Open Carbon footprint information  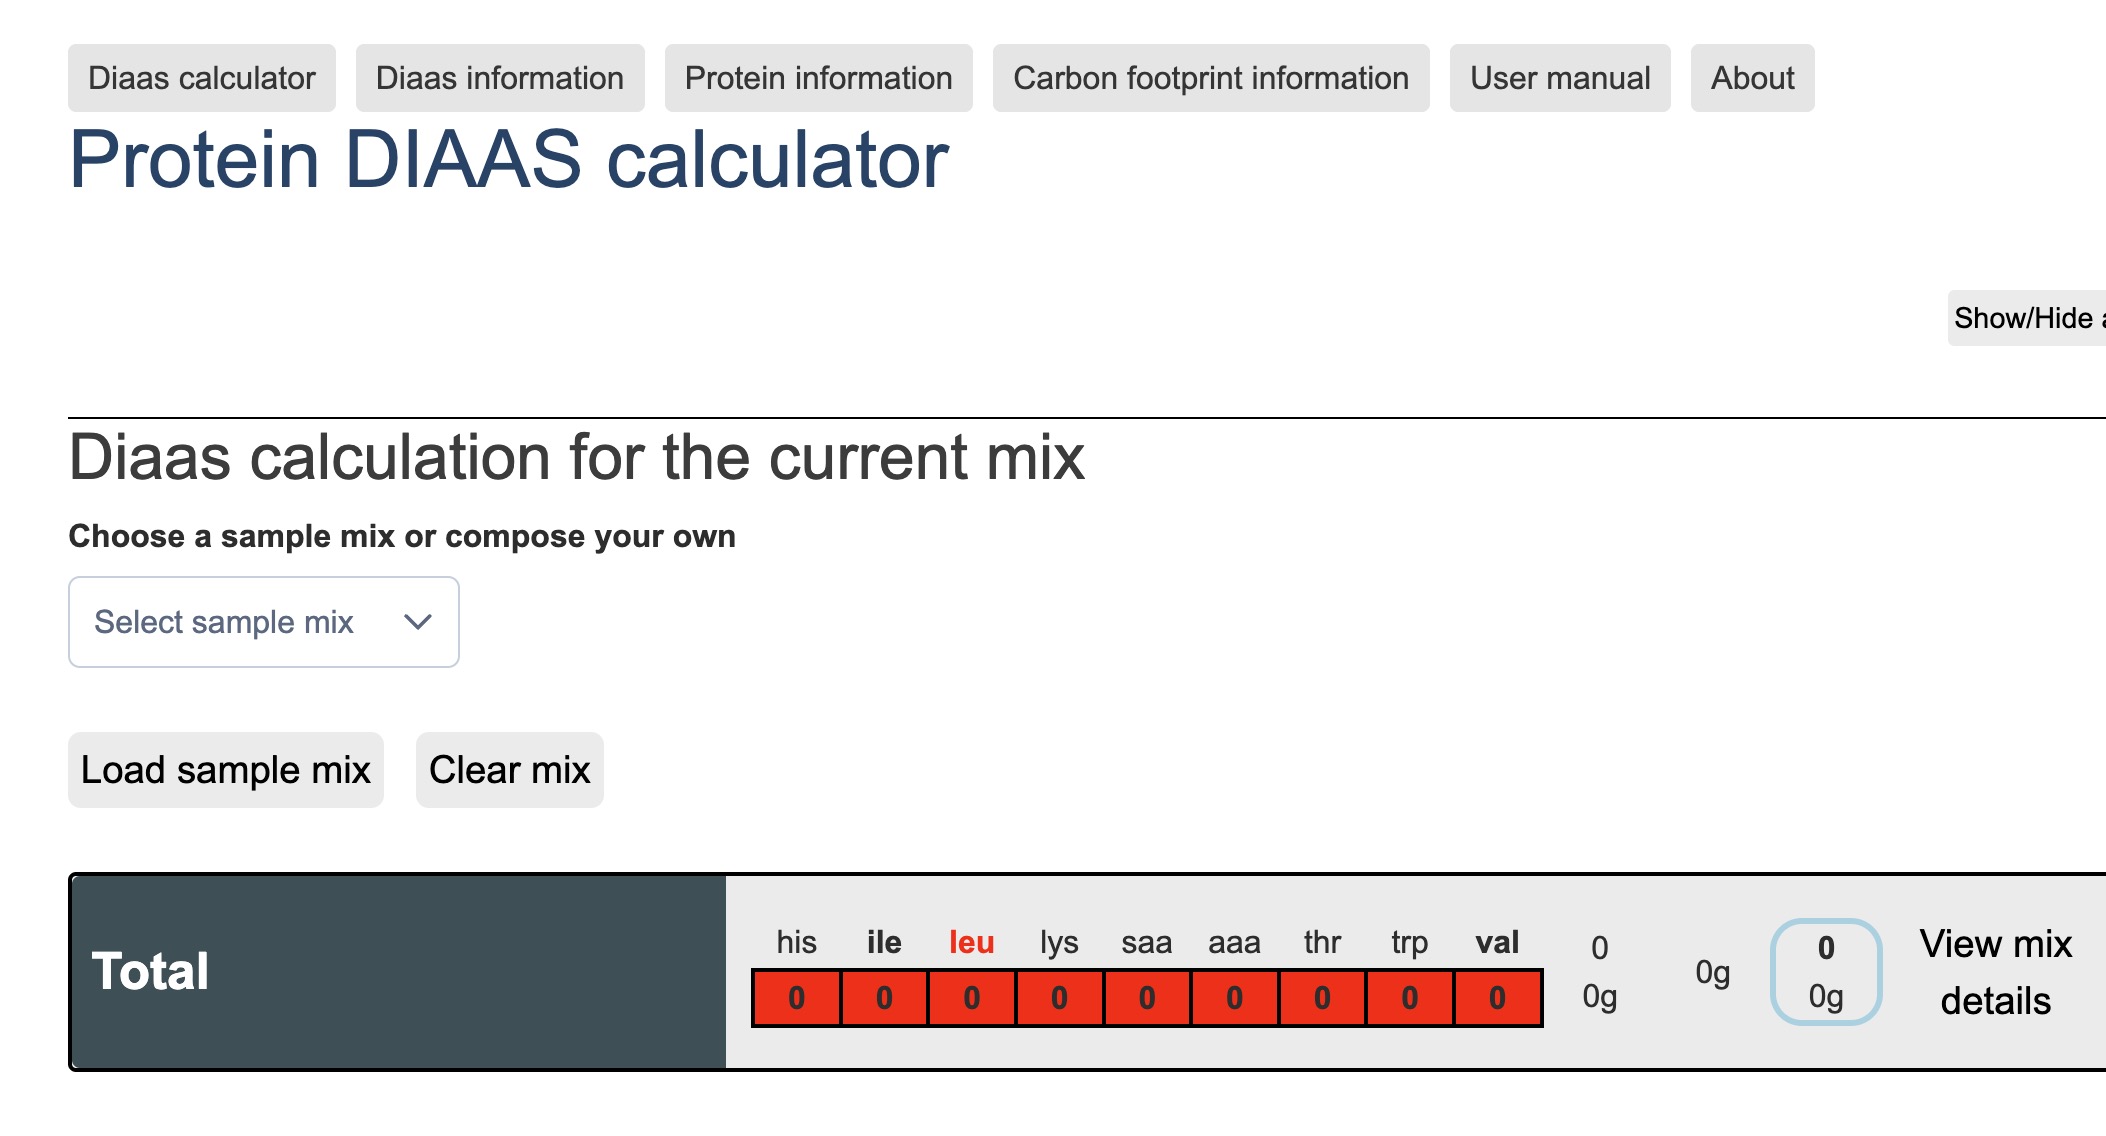point(1210,78)
